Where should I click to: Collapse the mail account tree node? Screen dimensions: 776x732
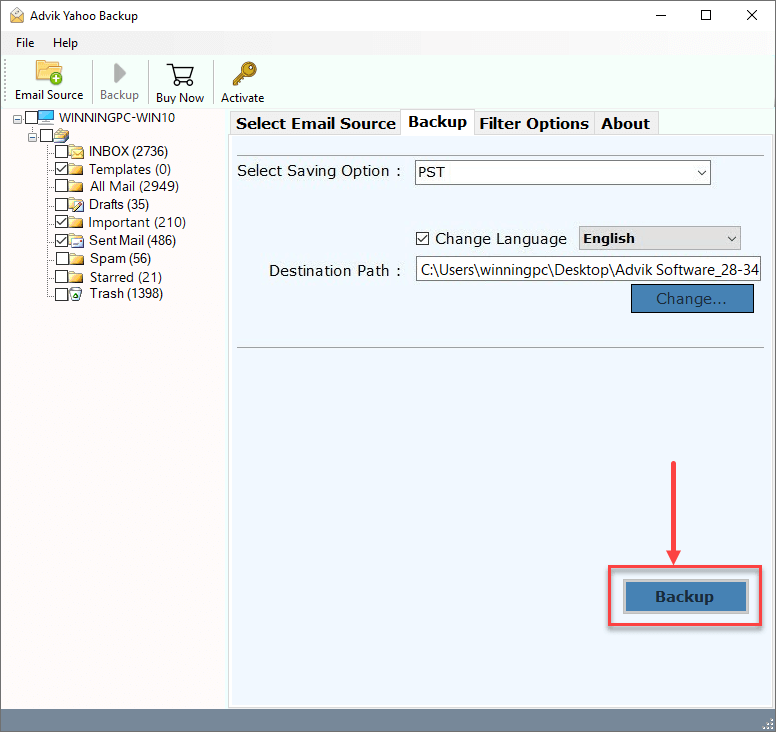pos(32,137)
